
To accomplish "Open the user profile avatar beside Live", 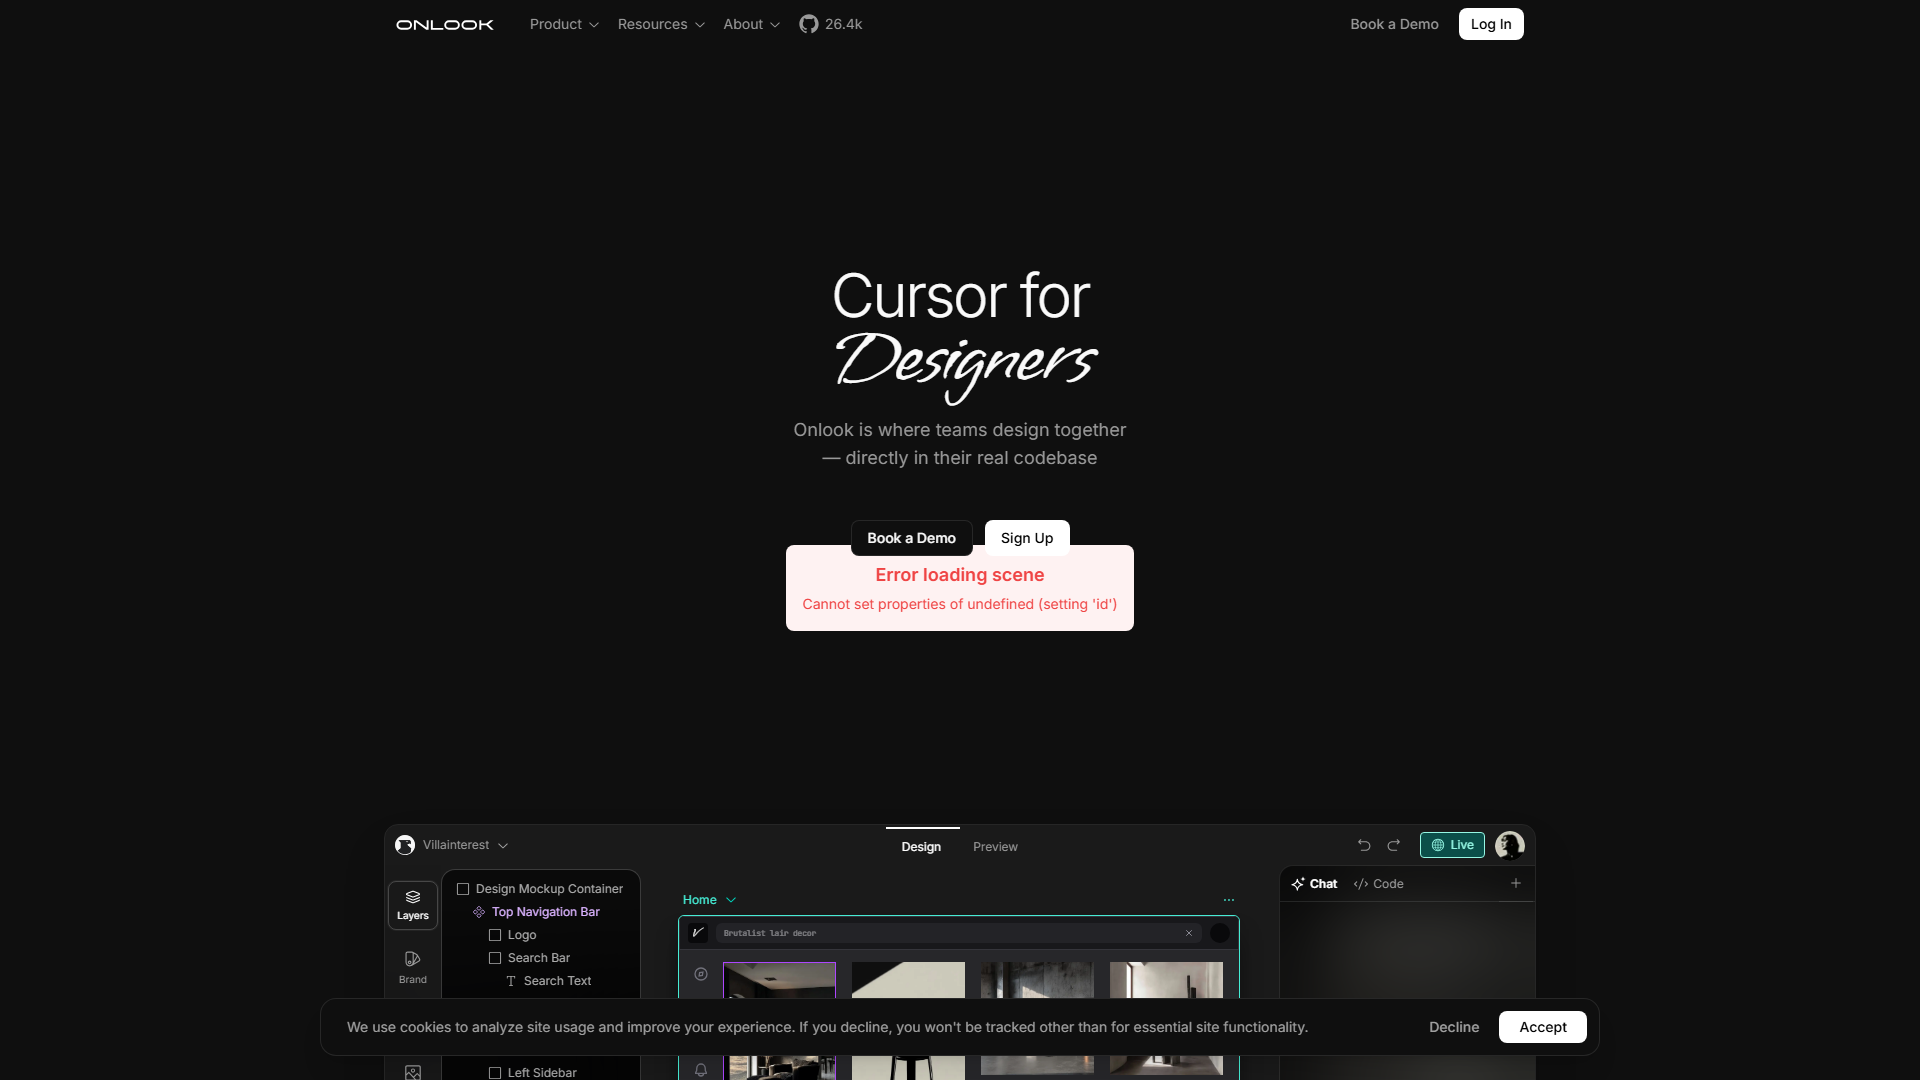I will pos(1510,845).
